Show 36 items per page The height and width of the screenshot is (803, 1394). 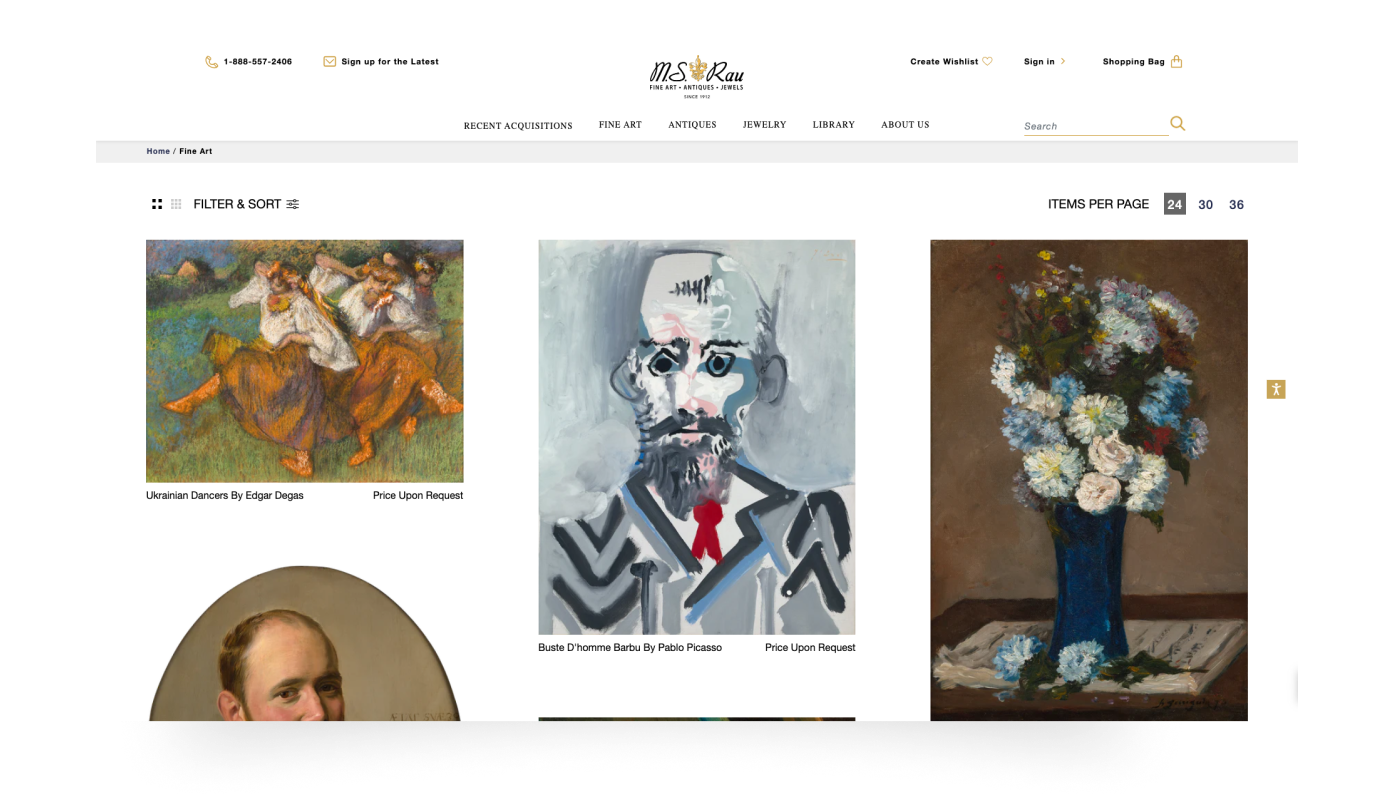(x=1236, y=204)
